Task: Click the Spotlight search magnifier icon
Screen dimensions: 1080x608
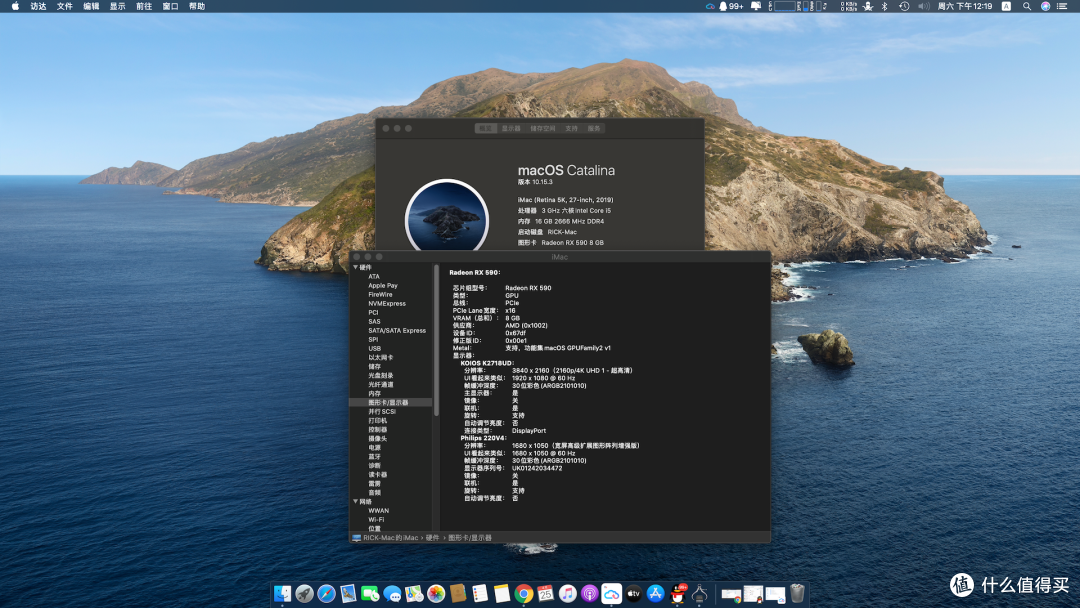Action: pyautogui.click(x=1026, y=6)
